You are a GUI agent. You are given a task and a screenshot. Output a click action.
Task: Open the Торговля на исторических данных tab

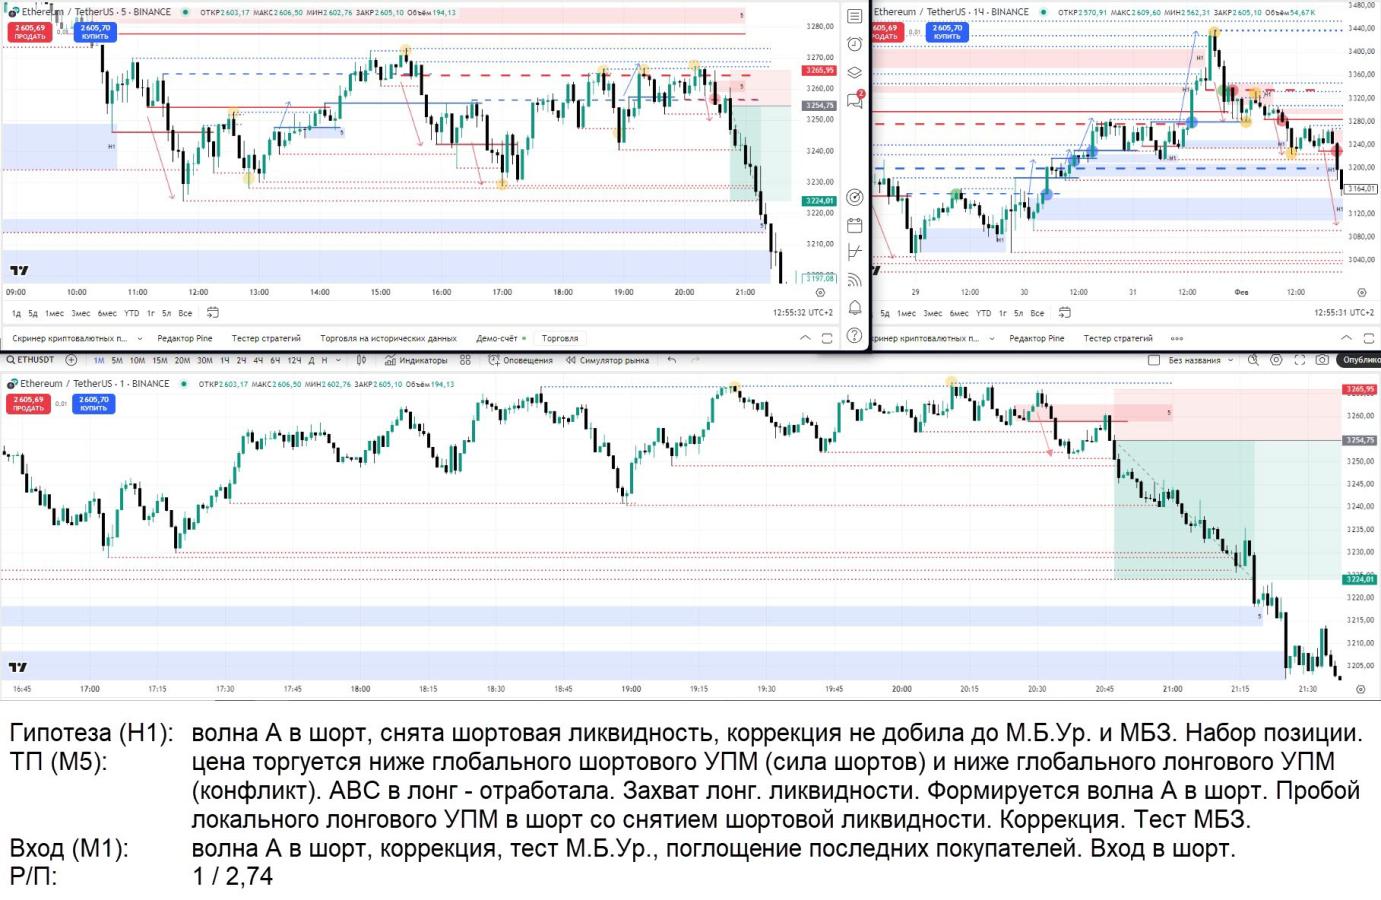click(x=388, y=339)
